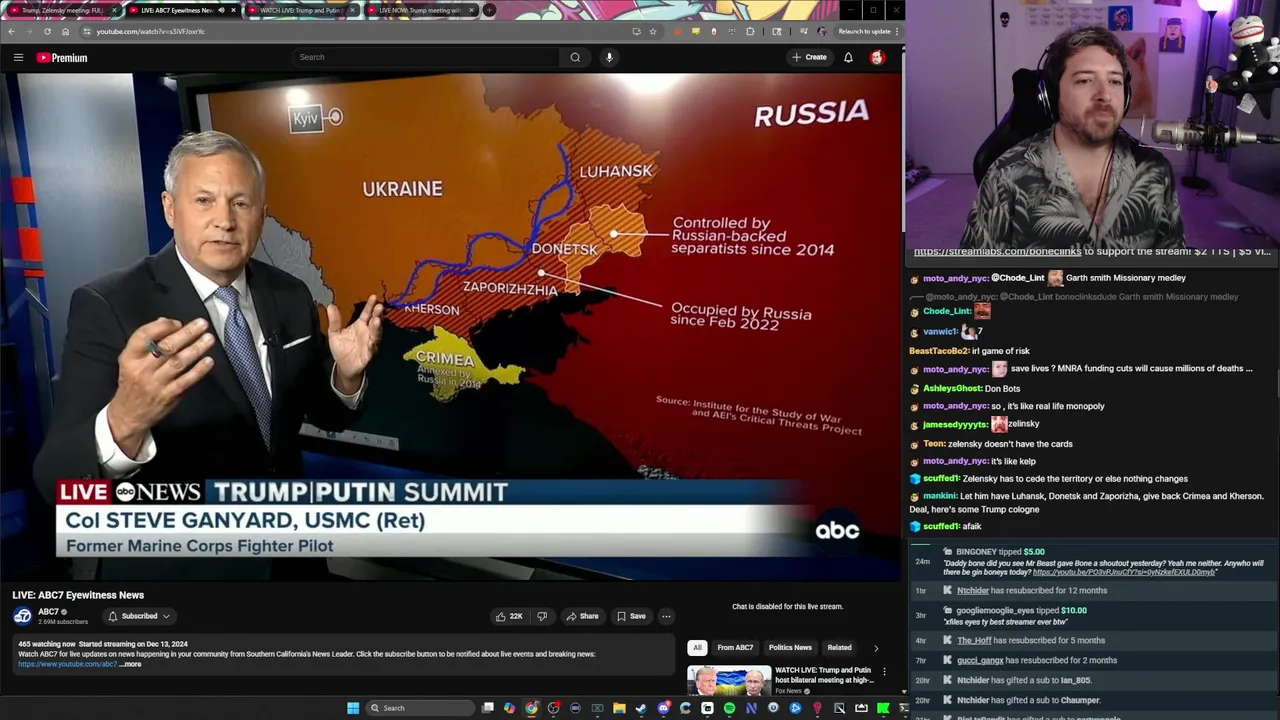Click the address bar URL youtube.com/watch

(x=150, y=31)
